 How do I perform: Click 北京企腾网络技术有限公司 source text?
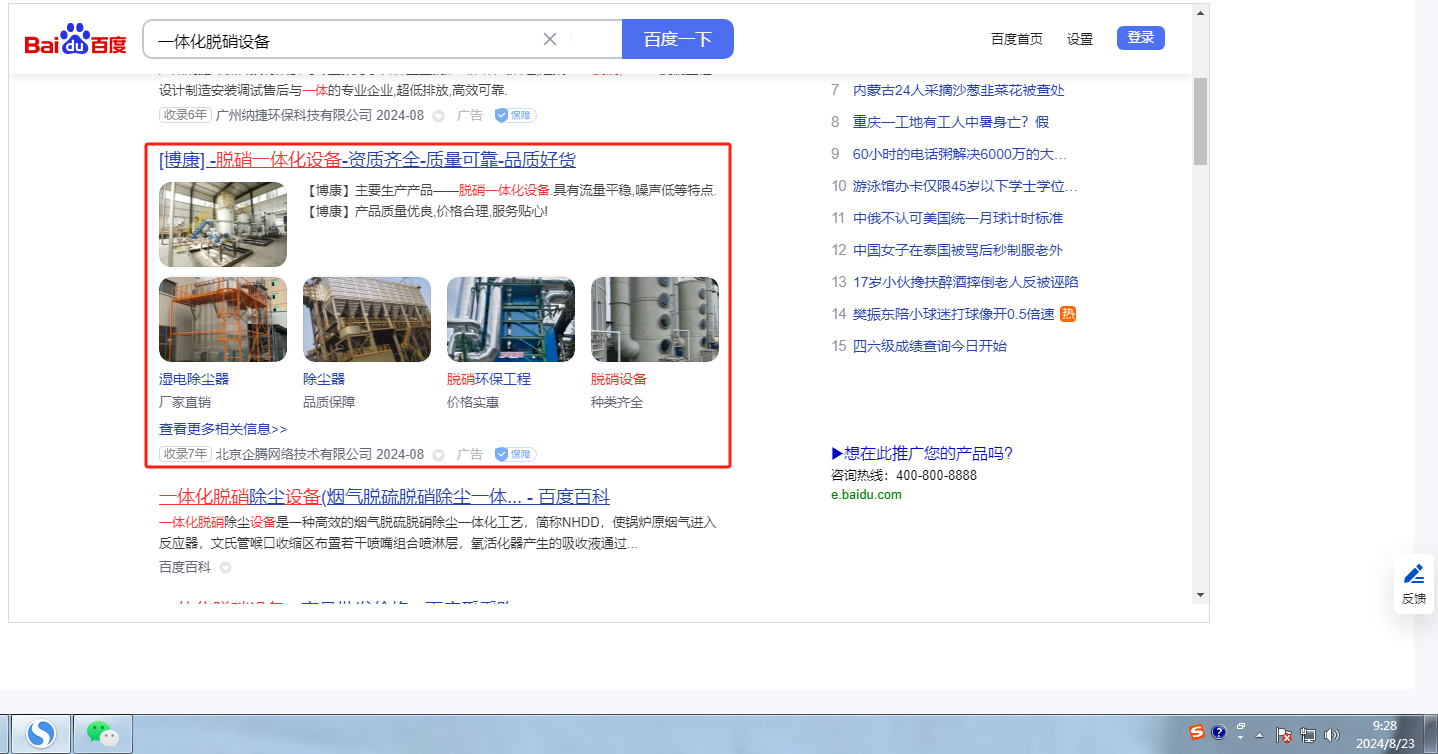[x=293, y=454]
